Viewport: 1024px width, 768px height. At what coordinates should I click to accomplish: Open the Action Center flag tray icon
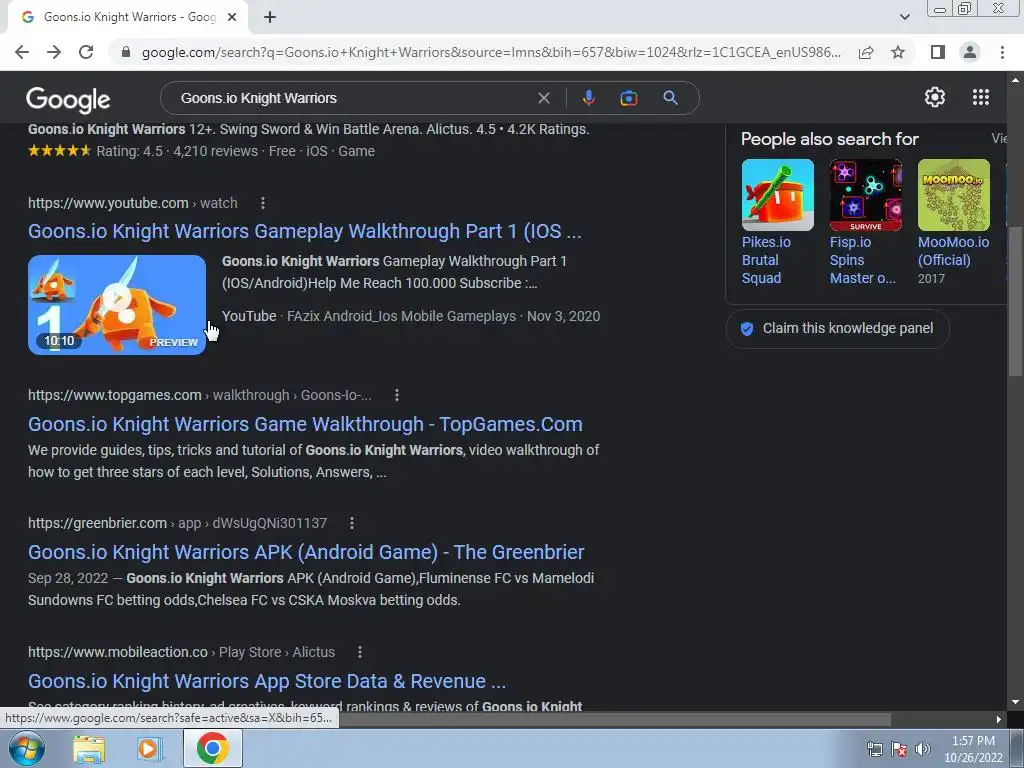coord(899,749)
